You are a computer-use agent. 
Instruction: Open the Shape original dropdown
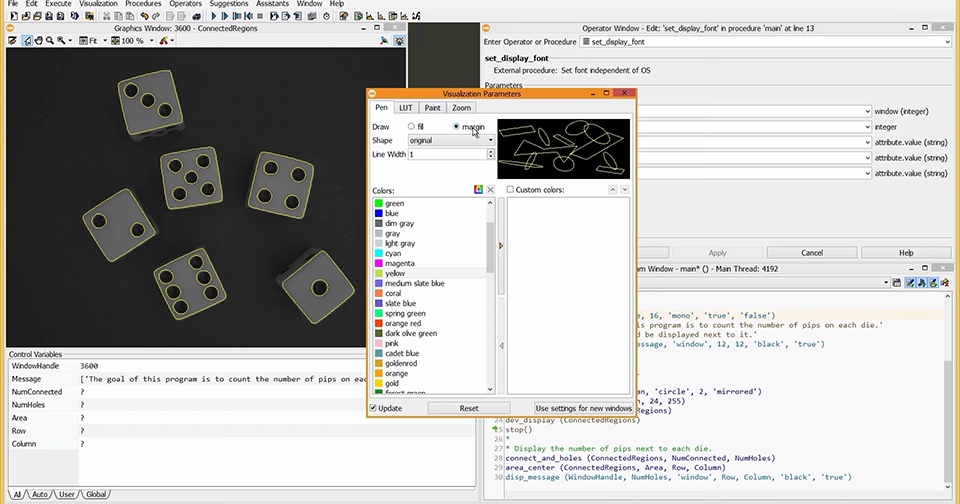point(451,140)
